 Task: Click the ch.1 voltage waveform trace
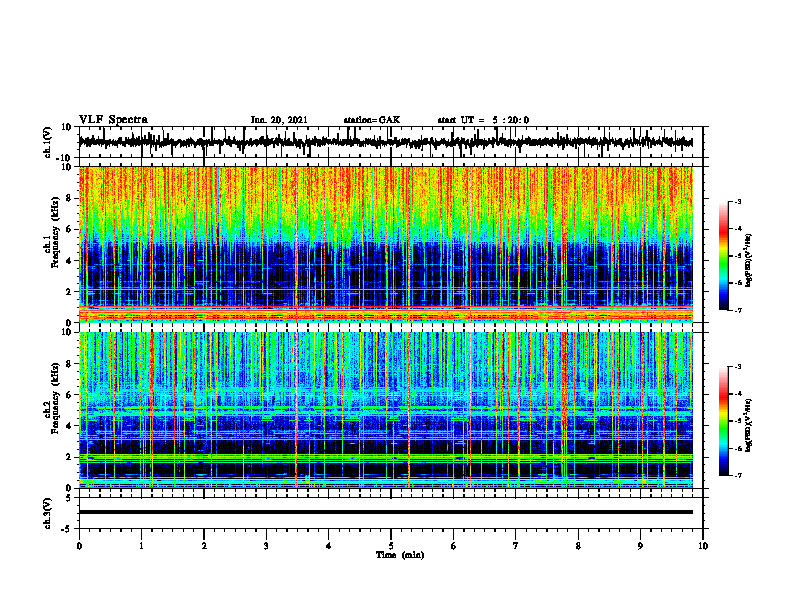[385, 142]
